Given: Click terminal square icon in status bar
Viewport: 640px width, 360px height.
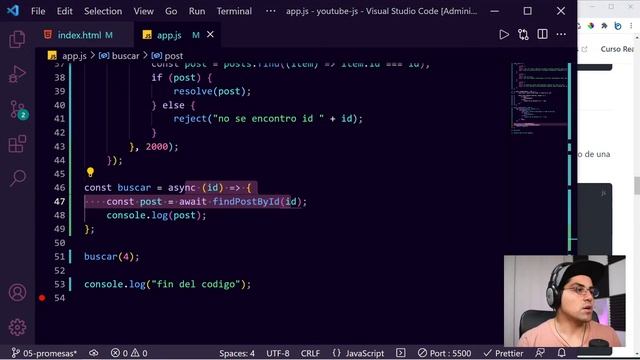Looking at the screenshot, I should point(401,353).
